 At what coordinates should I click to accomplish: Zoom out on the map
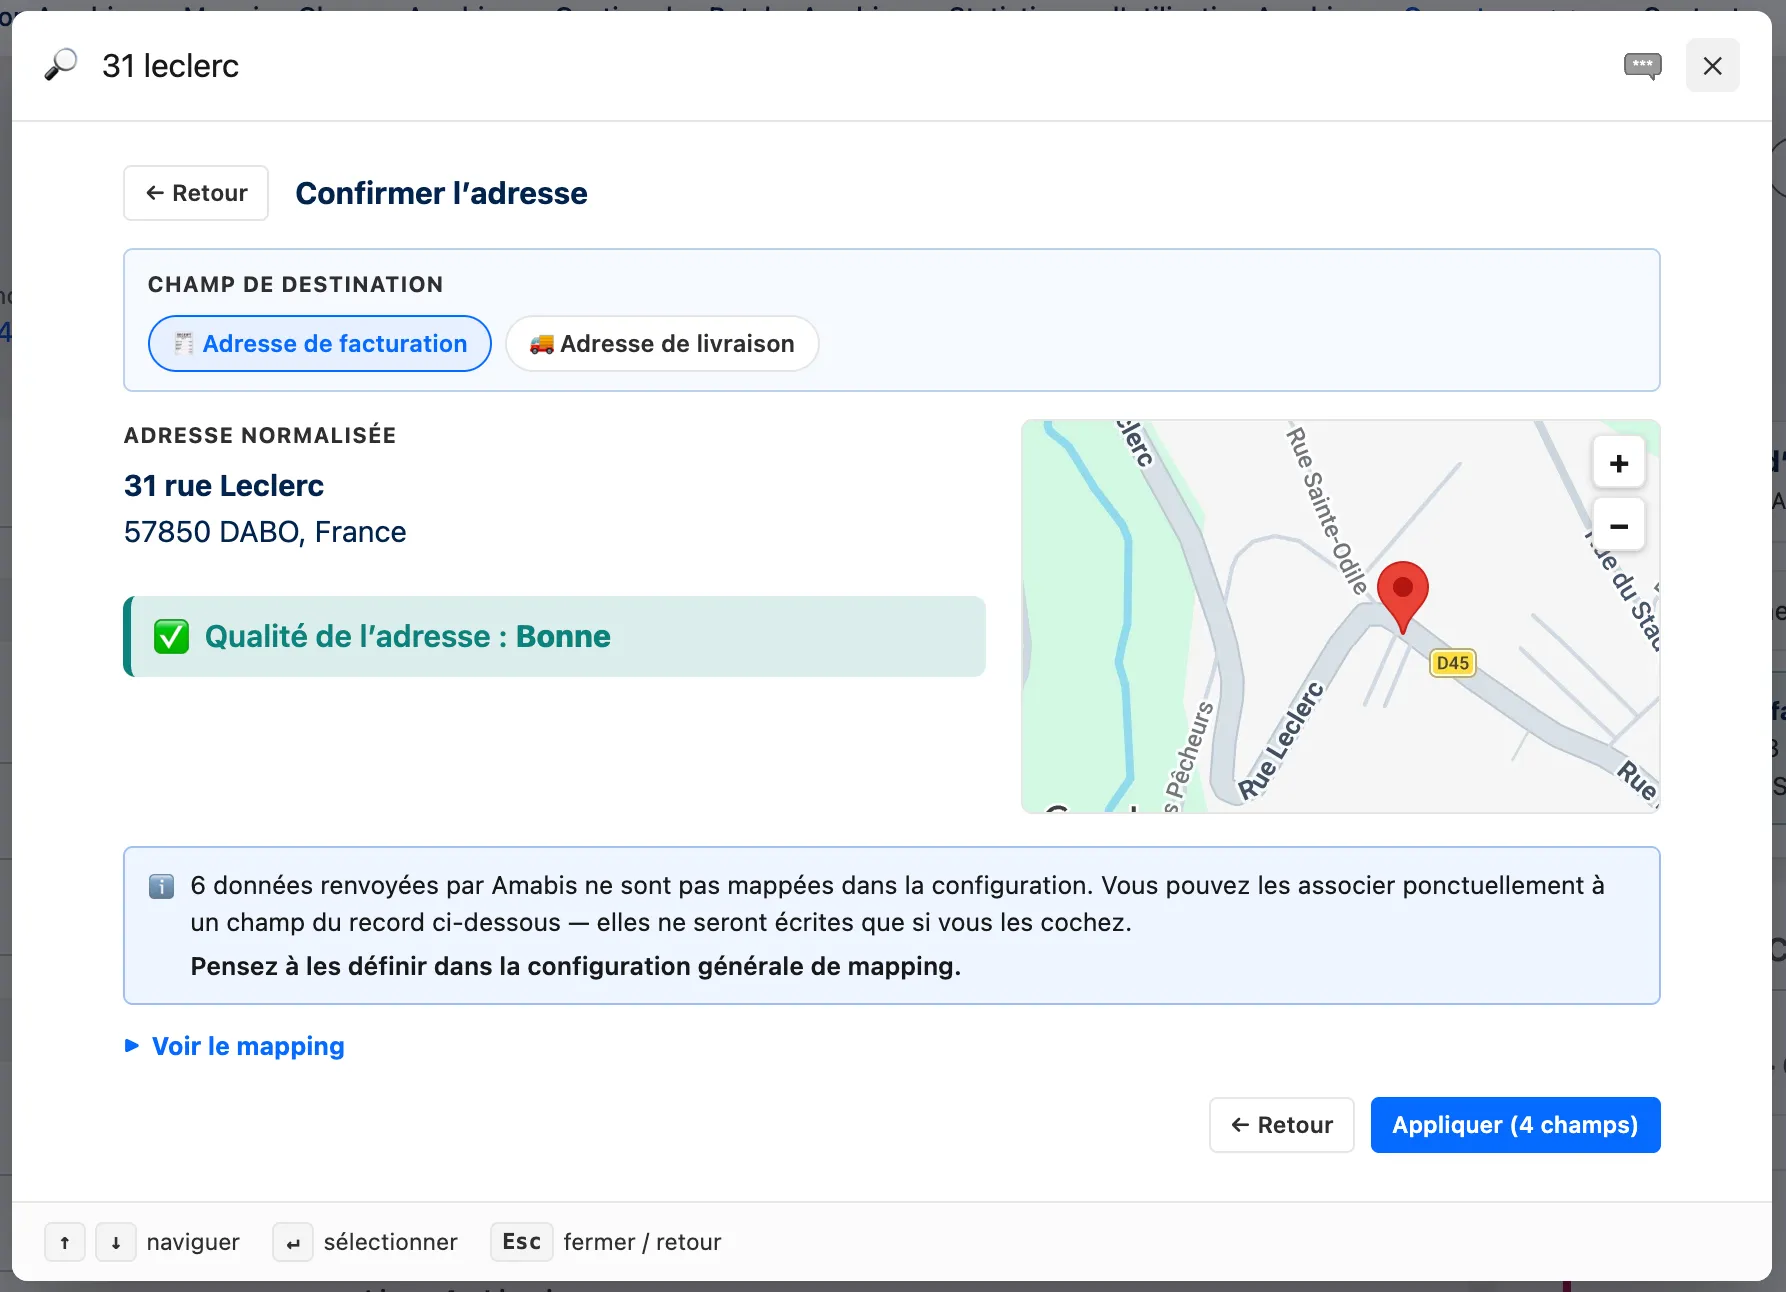tap(1619, 526)
